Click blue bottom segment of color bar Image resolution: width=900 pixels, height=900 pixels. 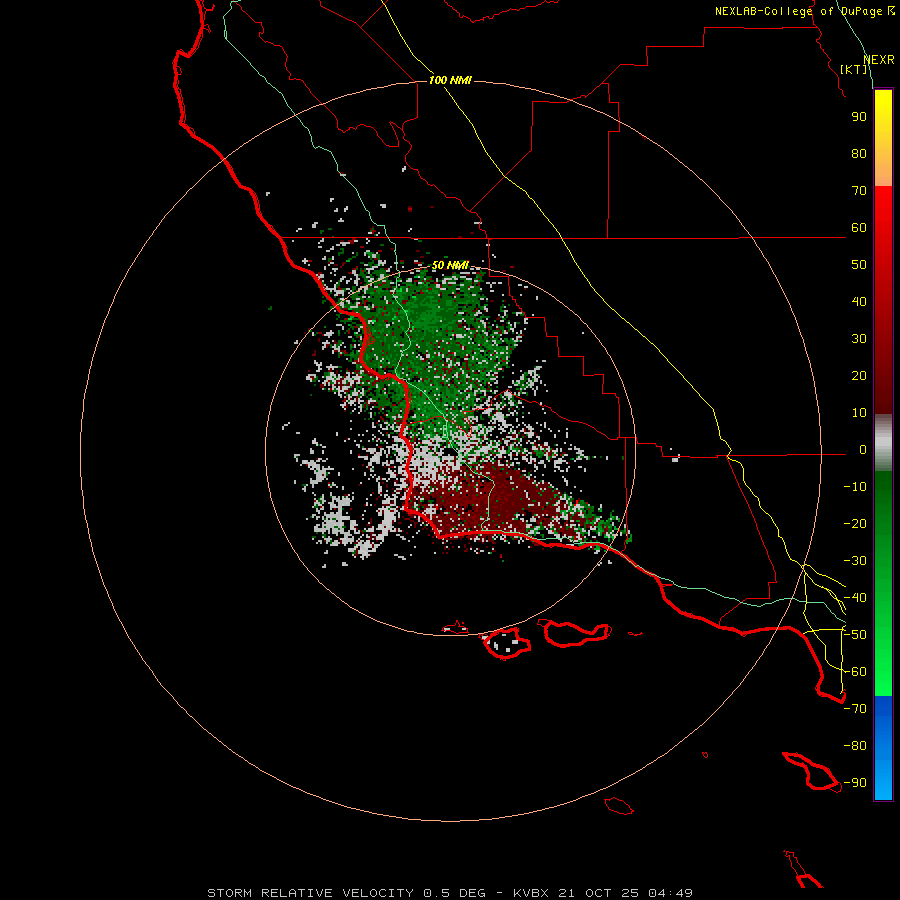883,748
